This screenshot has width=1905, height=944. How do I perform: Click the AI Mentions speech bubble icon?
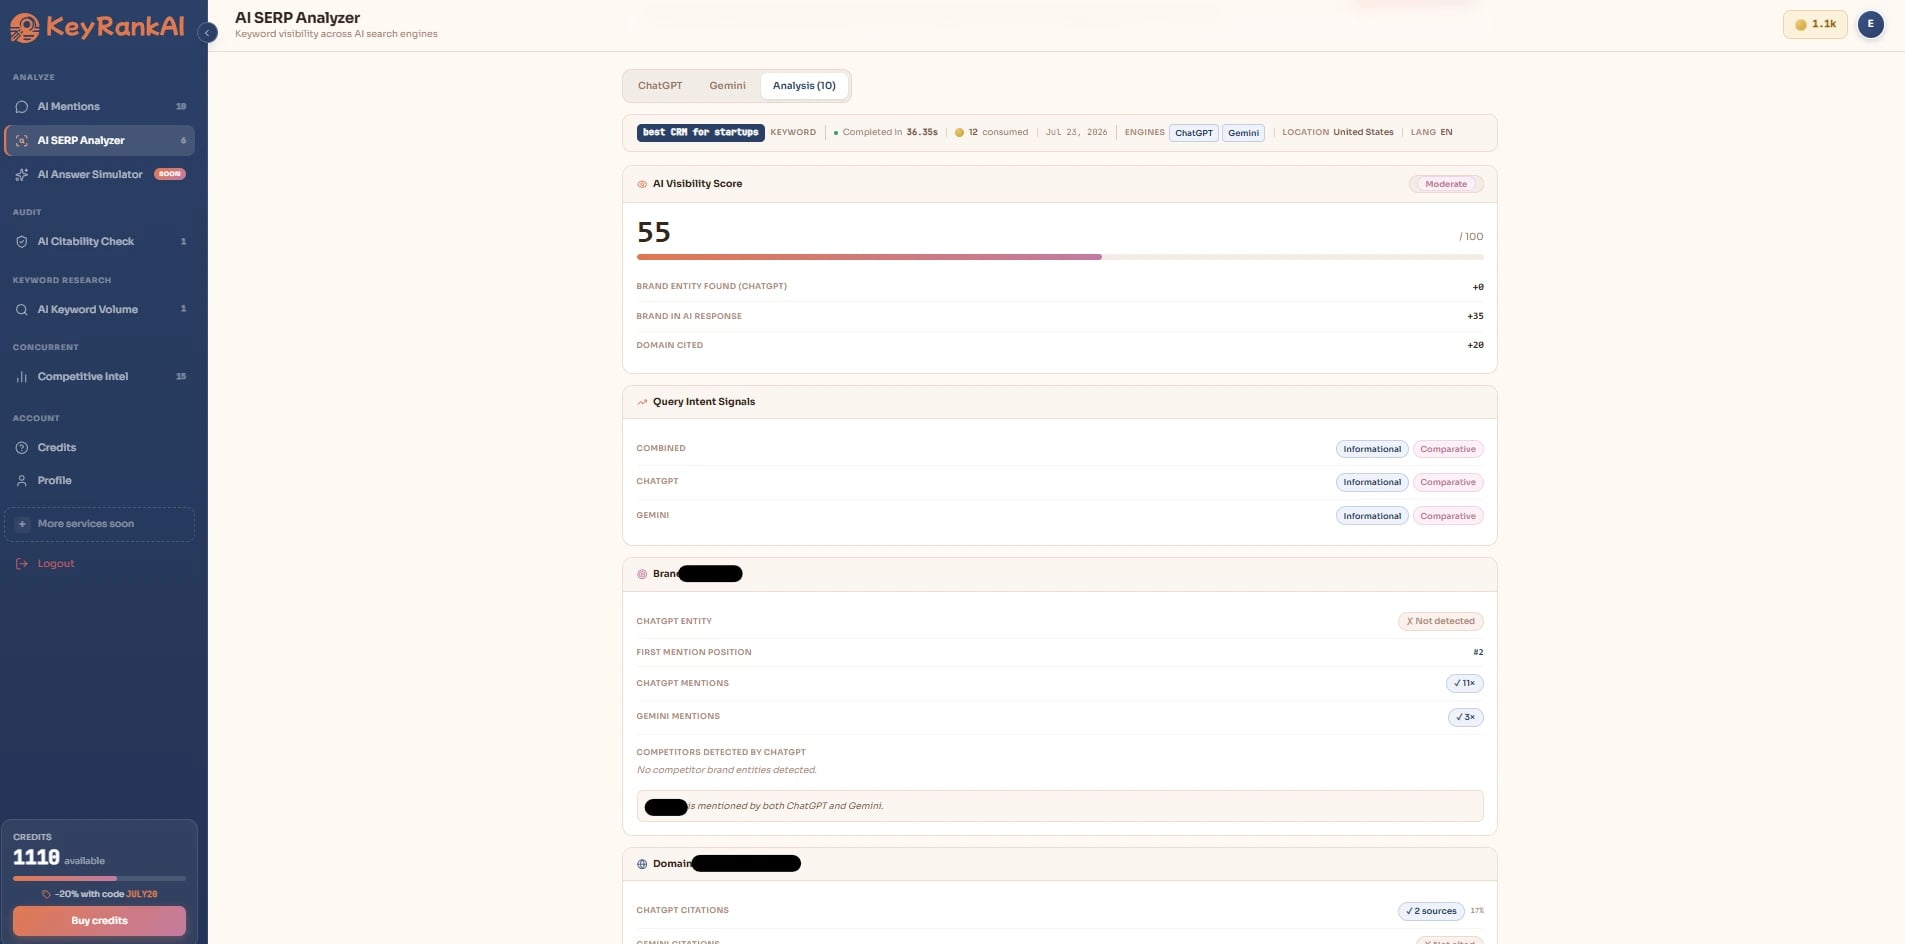(22, 107)
